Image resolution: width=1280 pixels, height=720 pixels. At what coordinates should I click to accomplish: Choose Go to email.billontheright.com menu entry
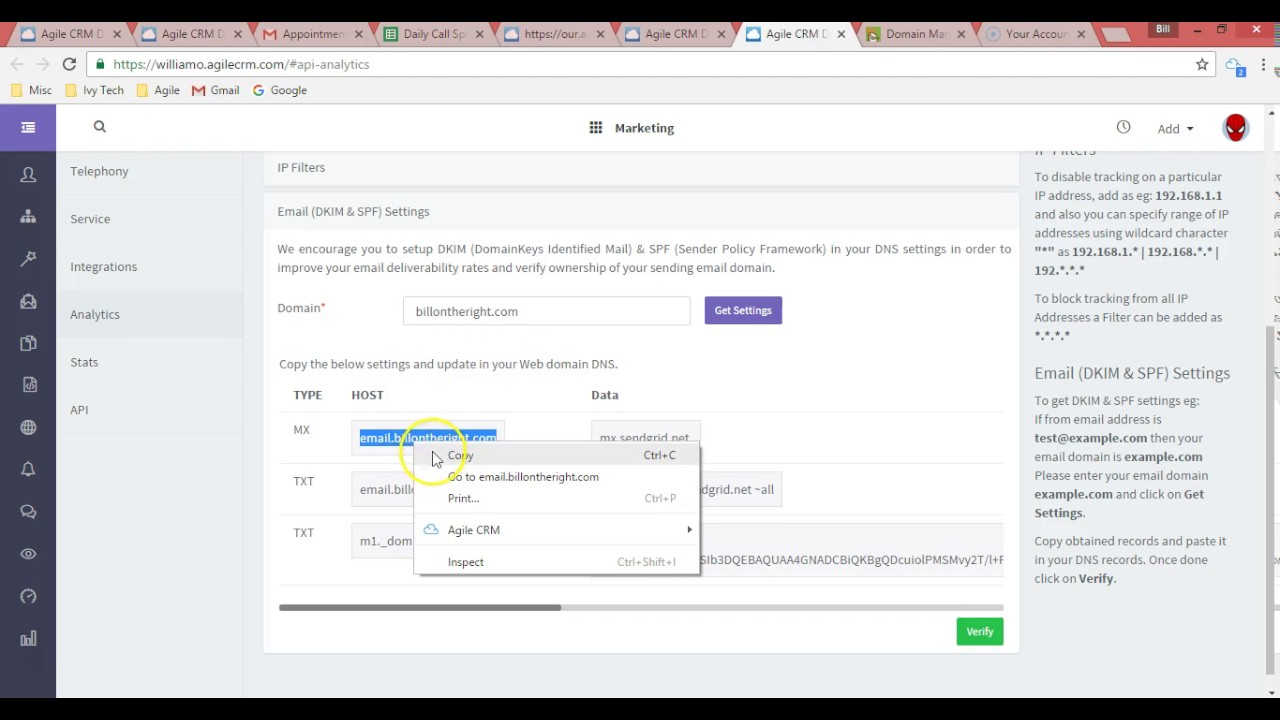(557, 477)
